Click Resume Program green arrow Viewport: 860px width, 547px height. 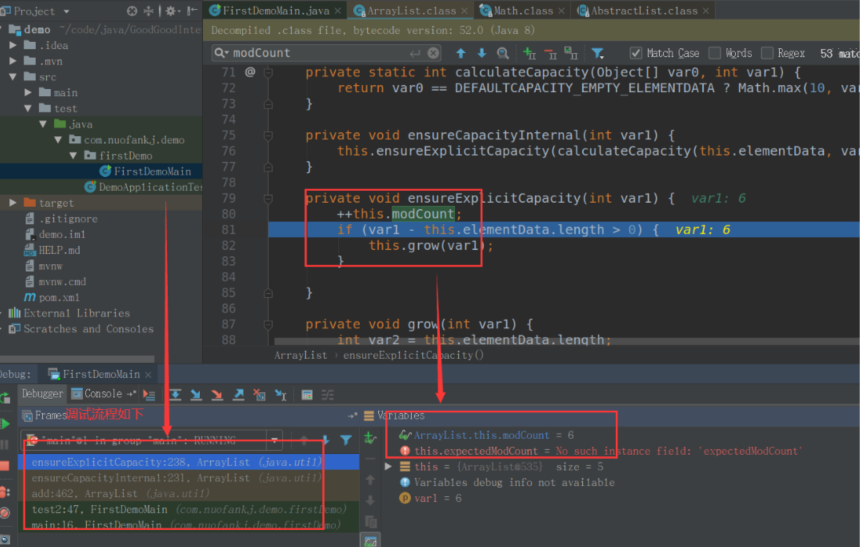pyautogui.click(x=7, y=425)
